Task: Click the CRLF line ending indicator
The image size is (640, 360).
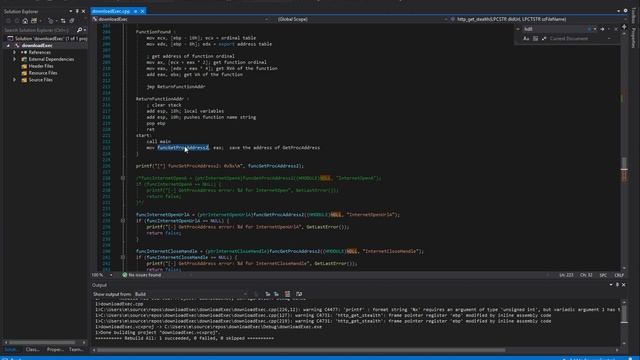Action: click(x=619, y=275)
